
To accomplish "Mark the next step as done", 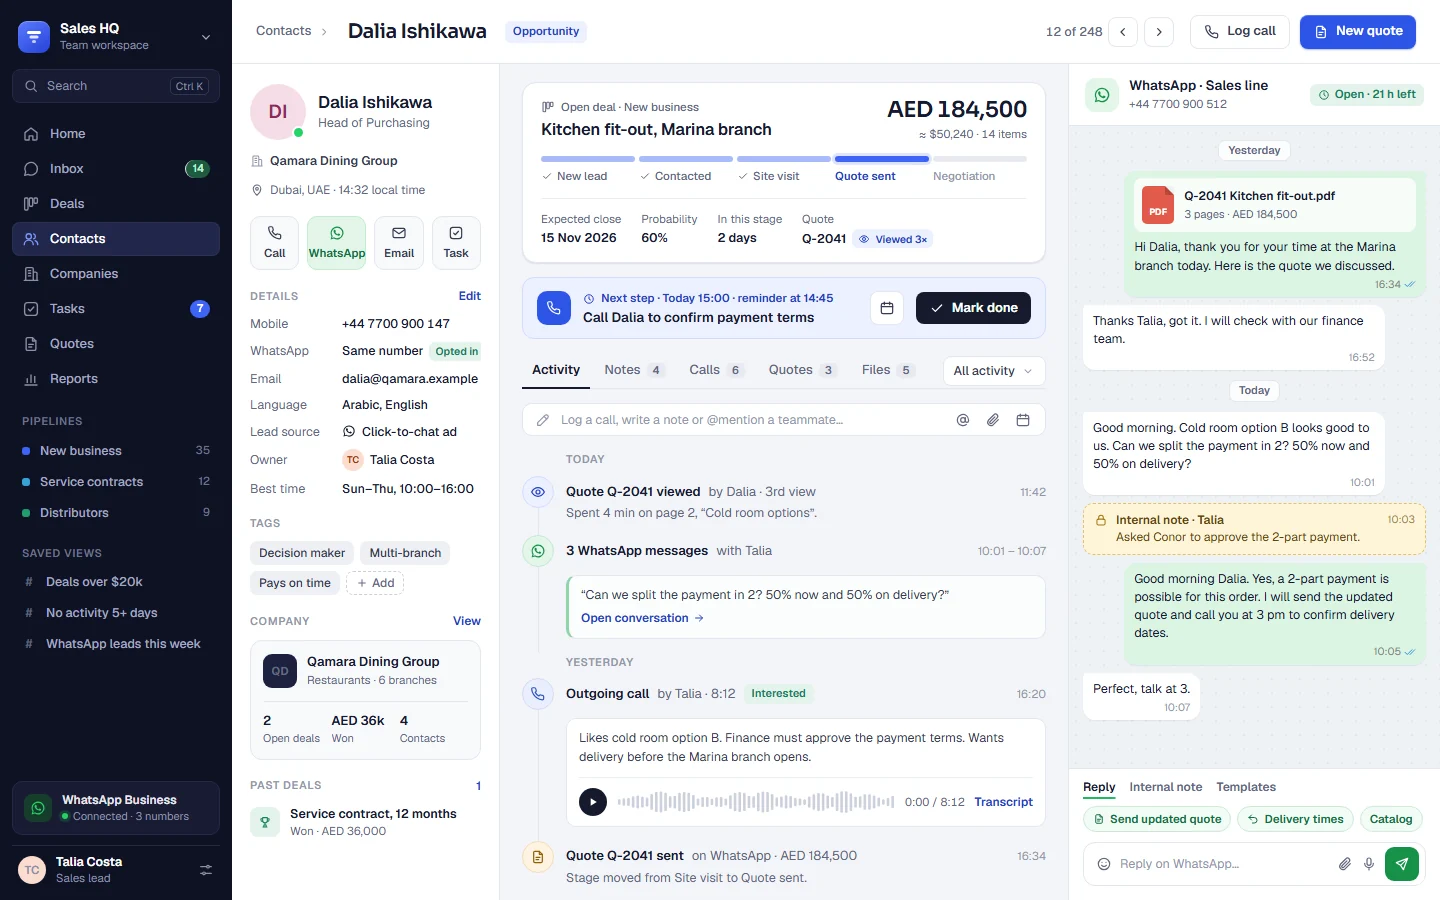I will point(973,308).
